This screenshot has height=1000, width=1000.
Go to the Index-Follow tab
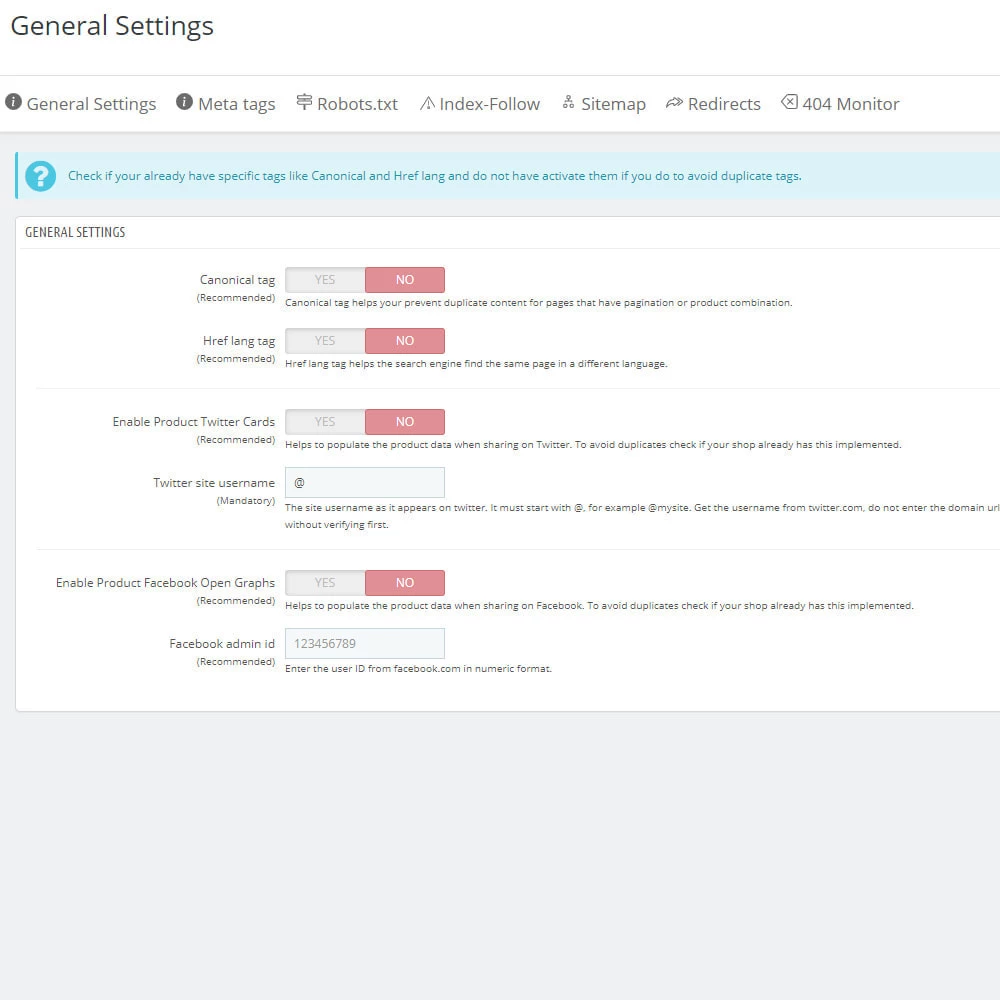coord(490,104)
